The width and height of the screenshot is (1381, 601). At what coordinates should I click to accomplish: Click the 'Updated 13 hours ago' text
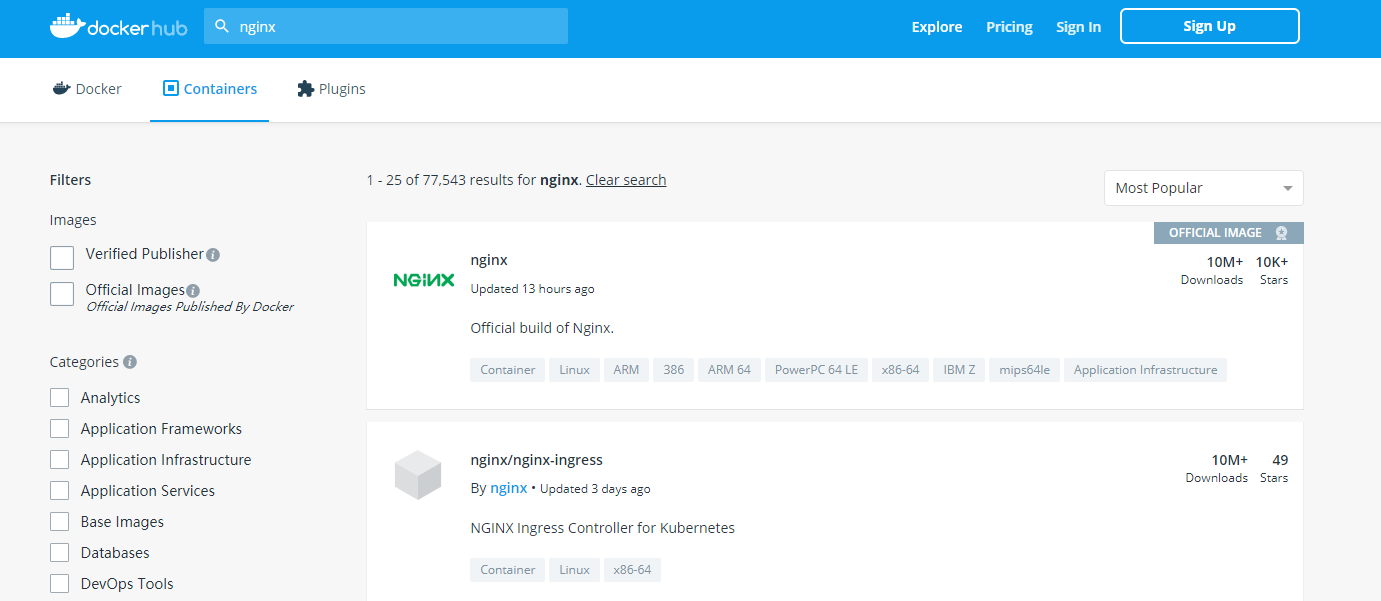click(x=533, y=289)
